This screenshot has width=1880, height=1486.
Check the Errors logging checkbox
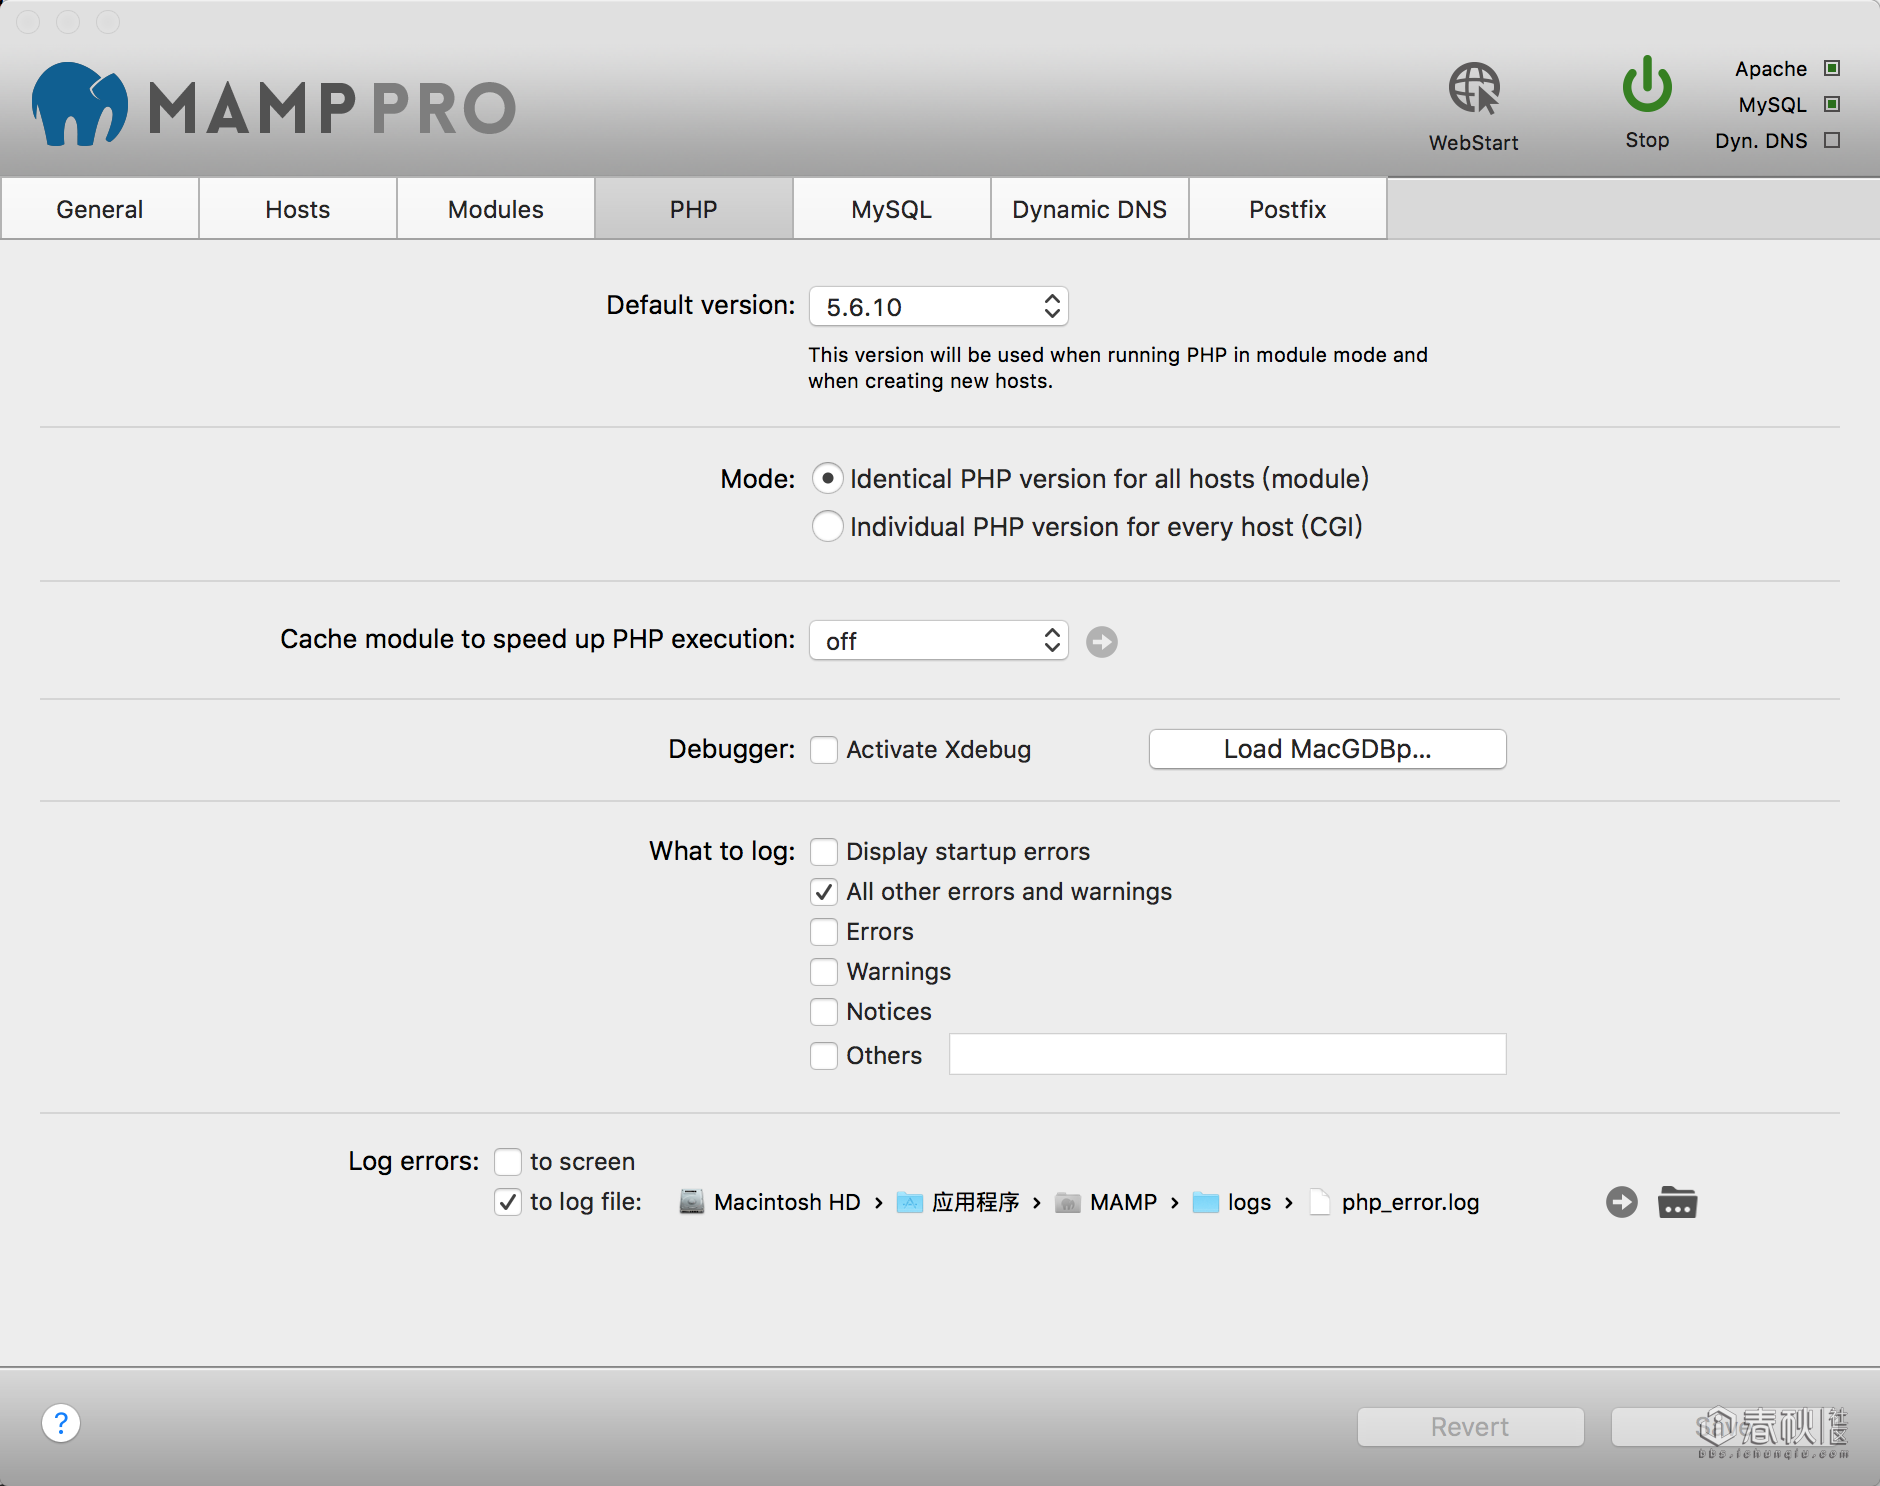click(824, 932)
